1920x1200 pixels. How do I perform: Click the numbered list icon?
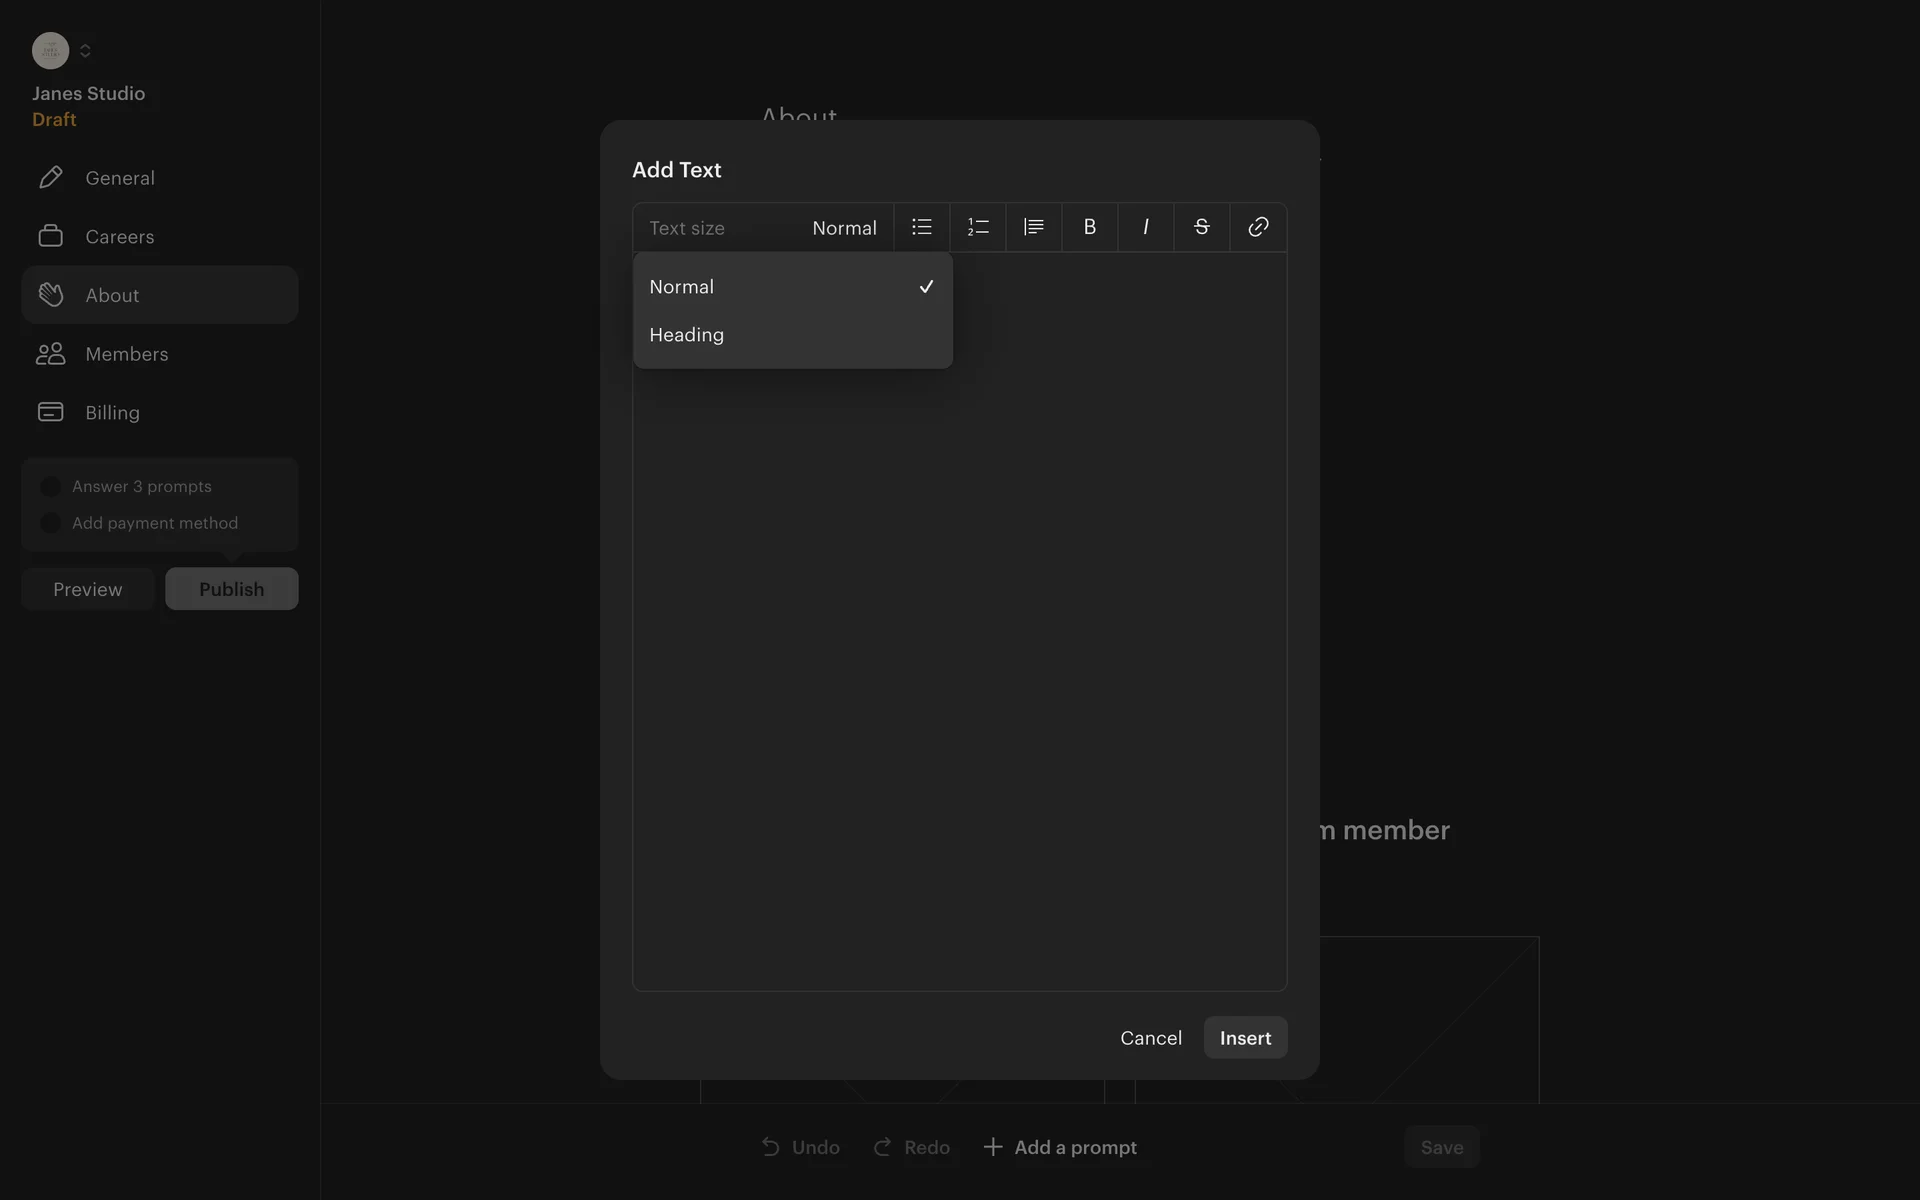[977, 227]
